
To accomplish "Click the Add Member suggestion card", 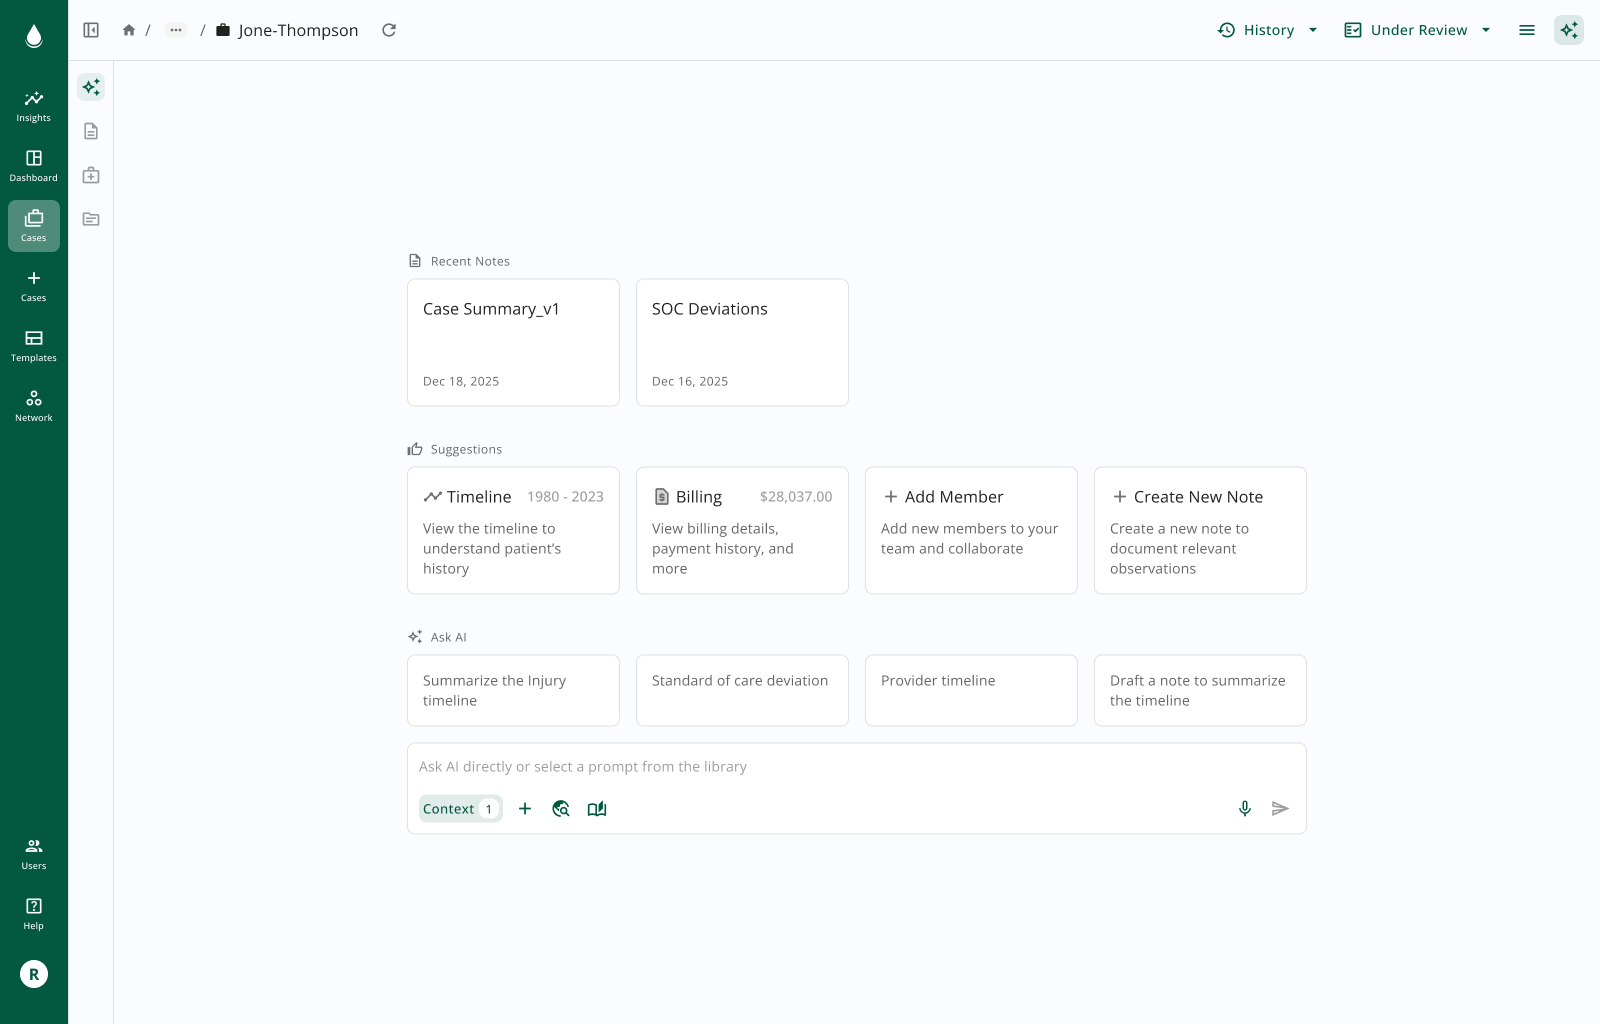I will (x=970, y=530).
